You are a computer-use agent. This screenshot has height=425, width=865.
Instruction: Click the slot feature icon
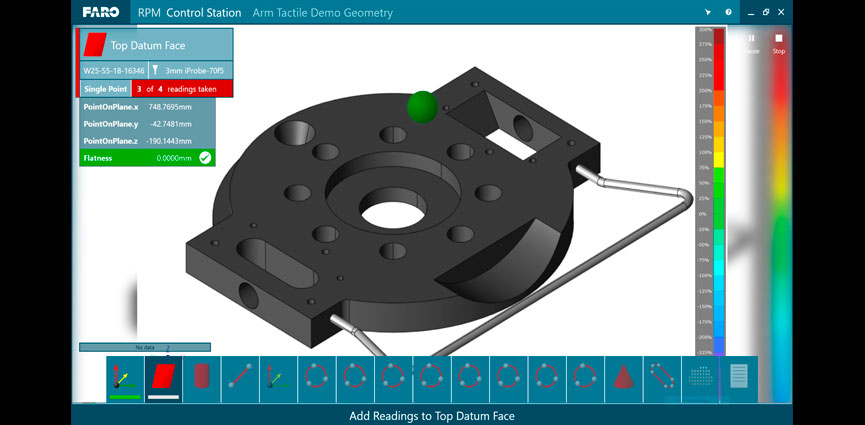(661, 378)
